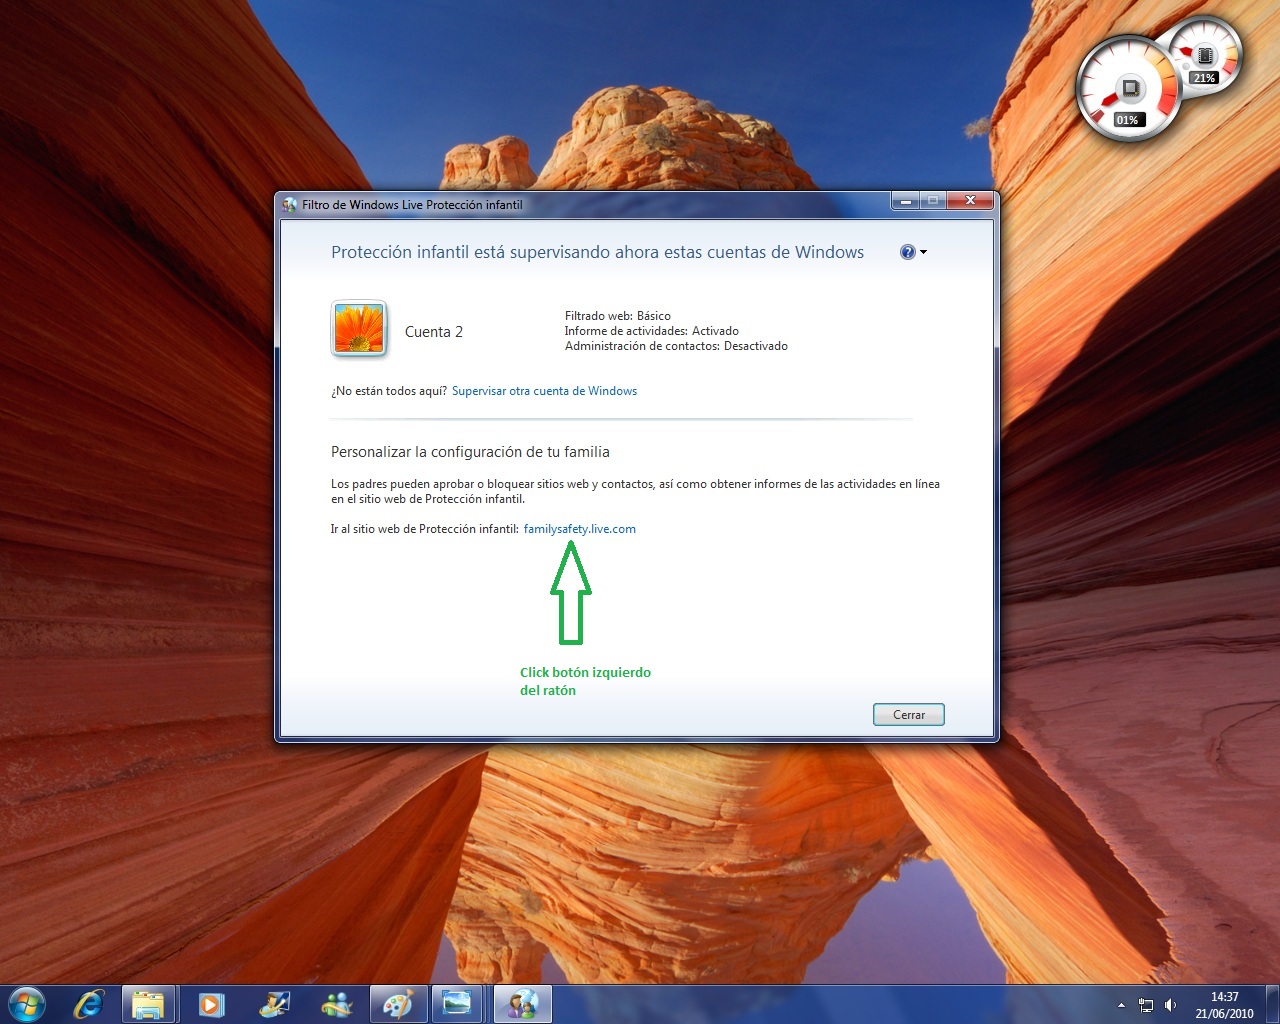Open the familysafety.live.com link
Image resolution: width=1280 pixels, height=1024 pixels.
tap(580, 529)
